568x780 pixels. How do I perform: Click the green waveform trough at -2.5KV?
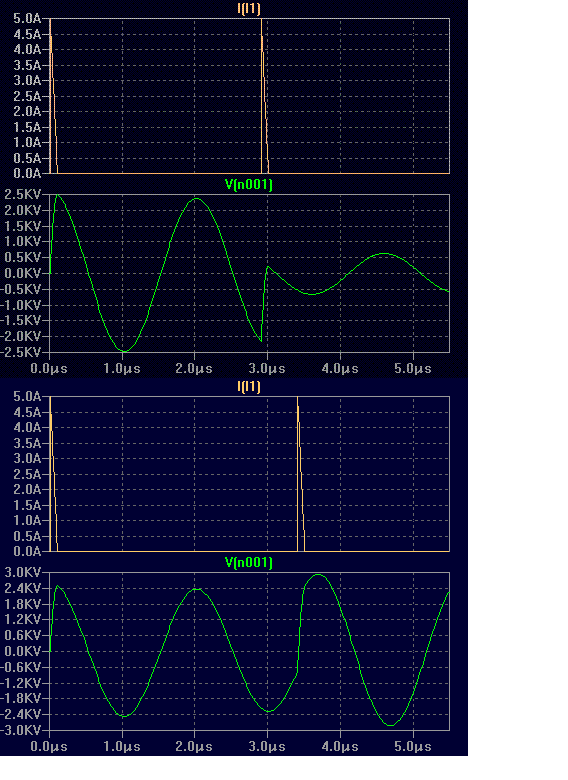[124, 351]
